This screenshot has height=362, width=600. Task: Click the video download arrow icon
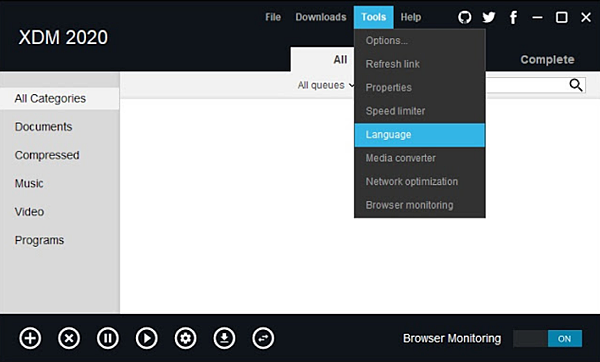pos(224,338)
